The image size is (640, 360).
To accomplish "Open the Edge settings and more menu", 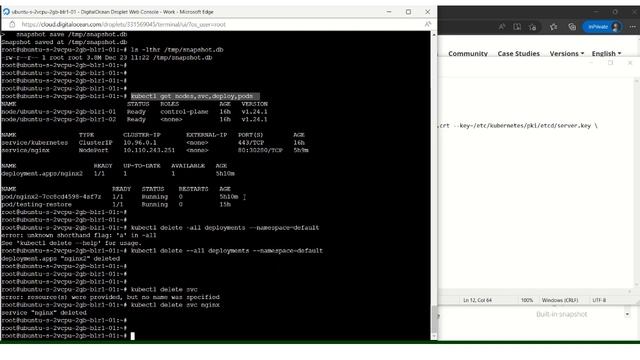I will coord(633,27).
